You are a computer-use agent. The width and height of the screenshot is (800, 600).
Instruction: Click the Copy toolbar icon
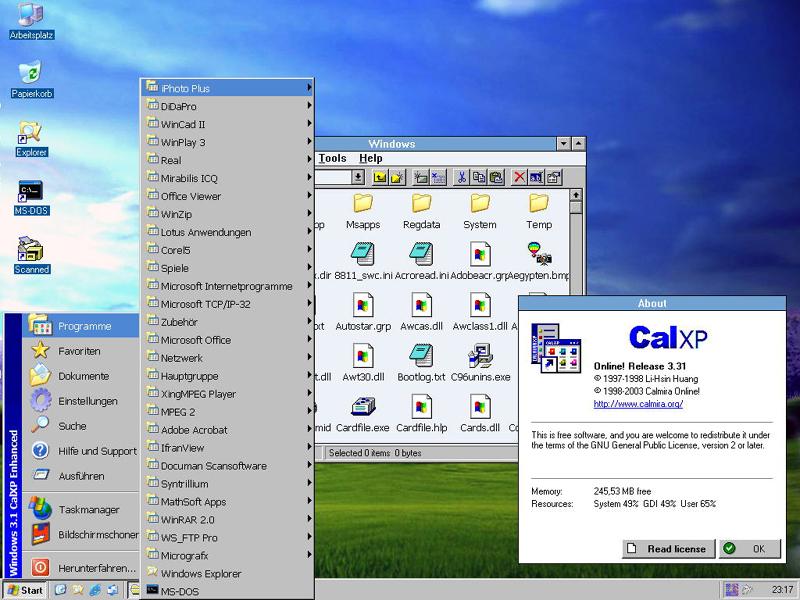pos(479,177)
